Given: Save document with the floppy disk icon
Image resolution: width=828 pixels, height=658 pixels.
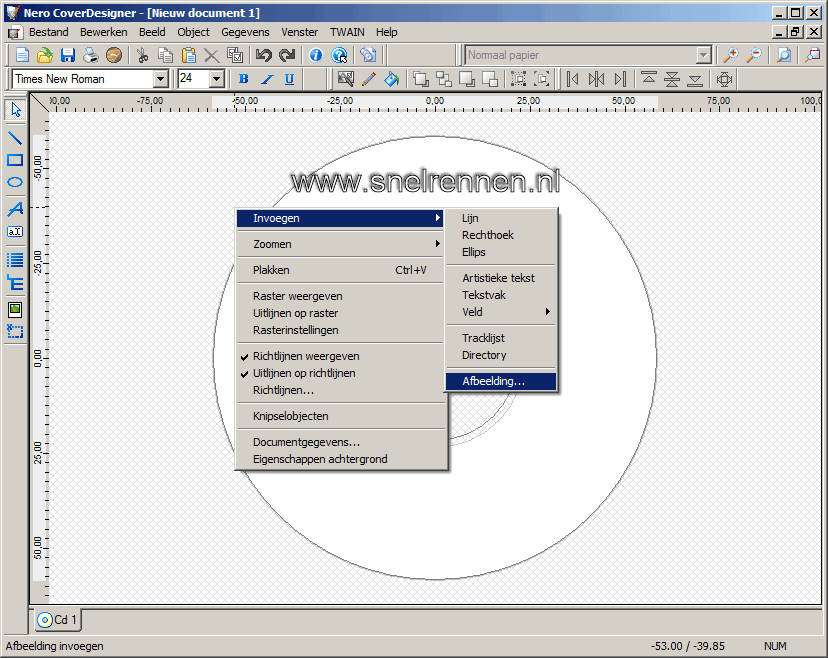Looking at the screenshot, I should pyautogui.click(x=68, y=55).
